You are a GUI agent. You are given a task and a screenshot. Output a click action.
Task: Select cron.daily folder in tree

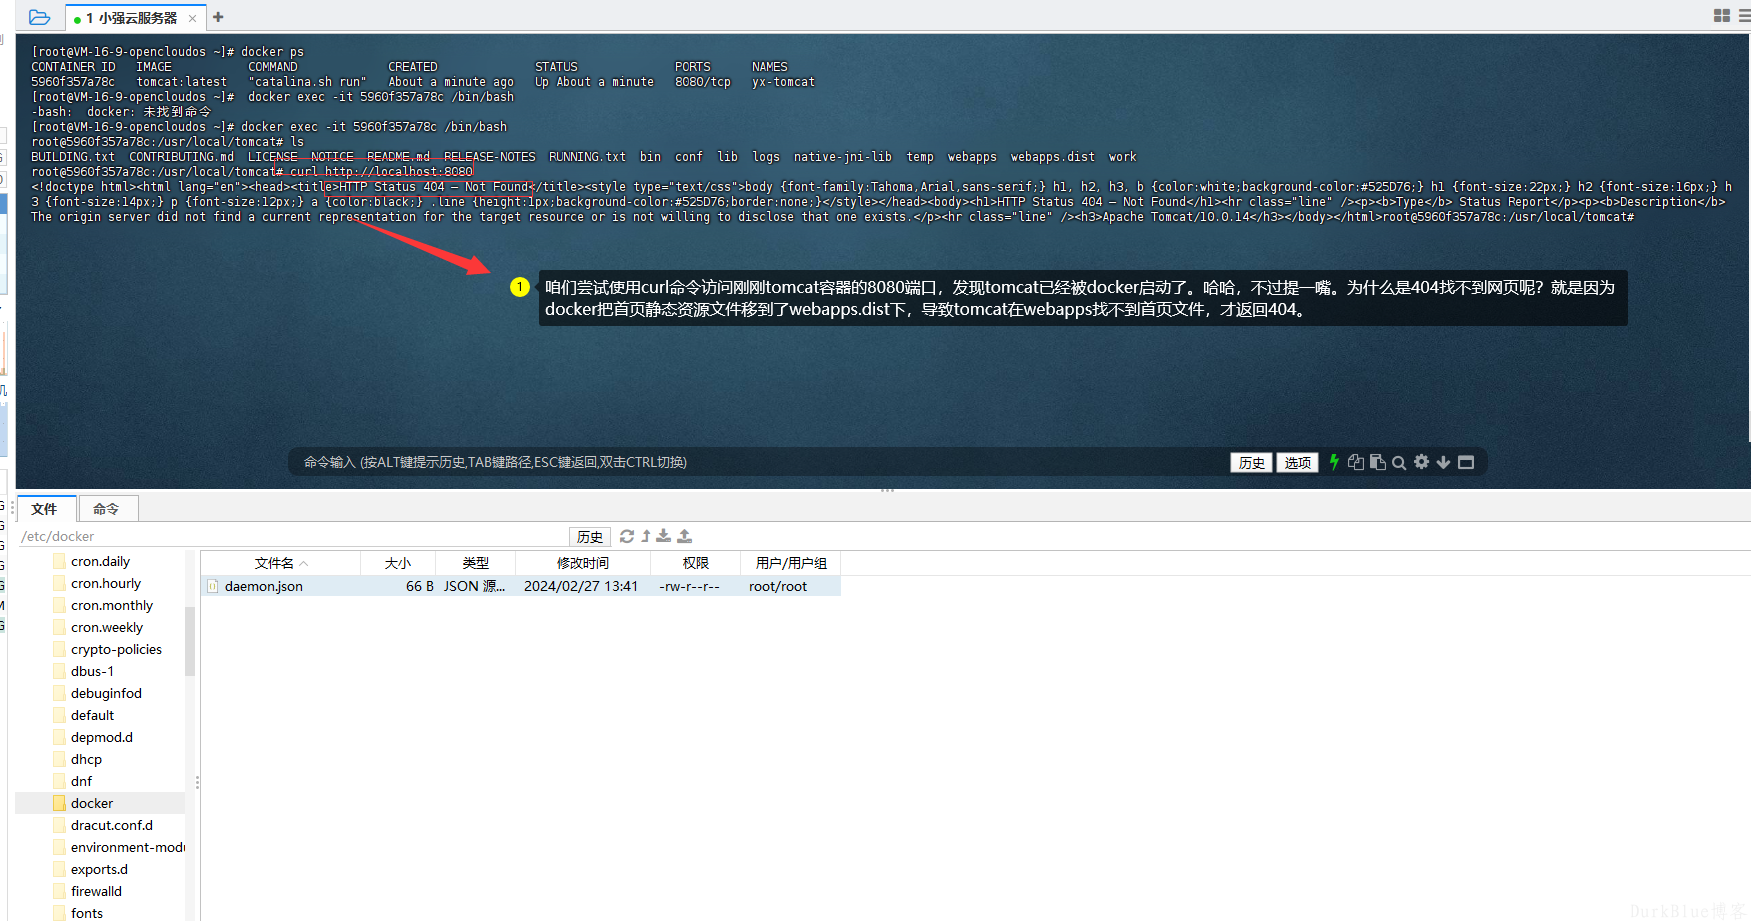(100, 561)
